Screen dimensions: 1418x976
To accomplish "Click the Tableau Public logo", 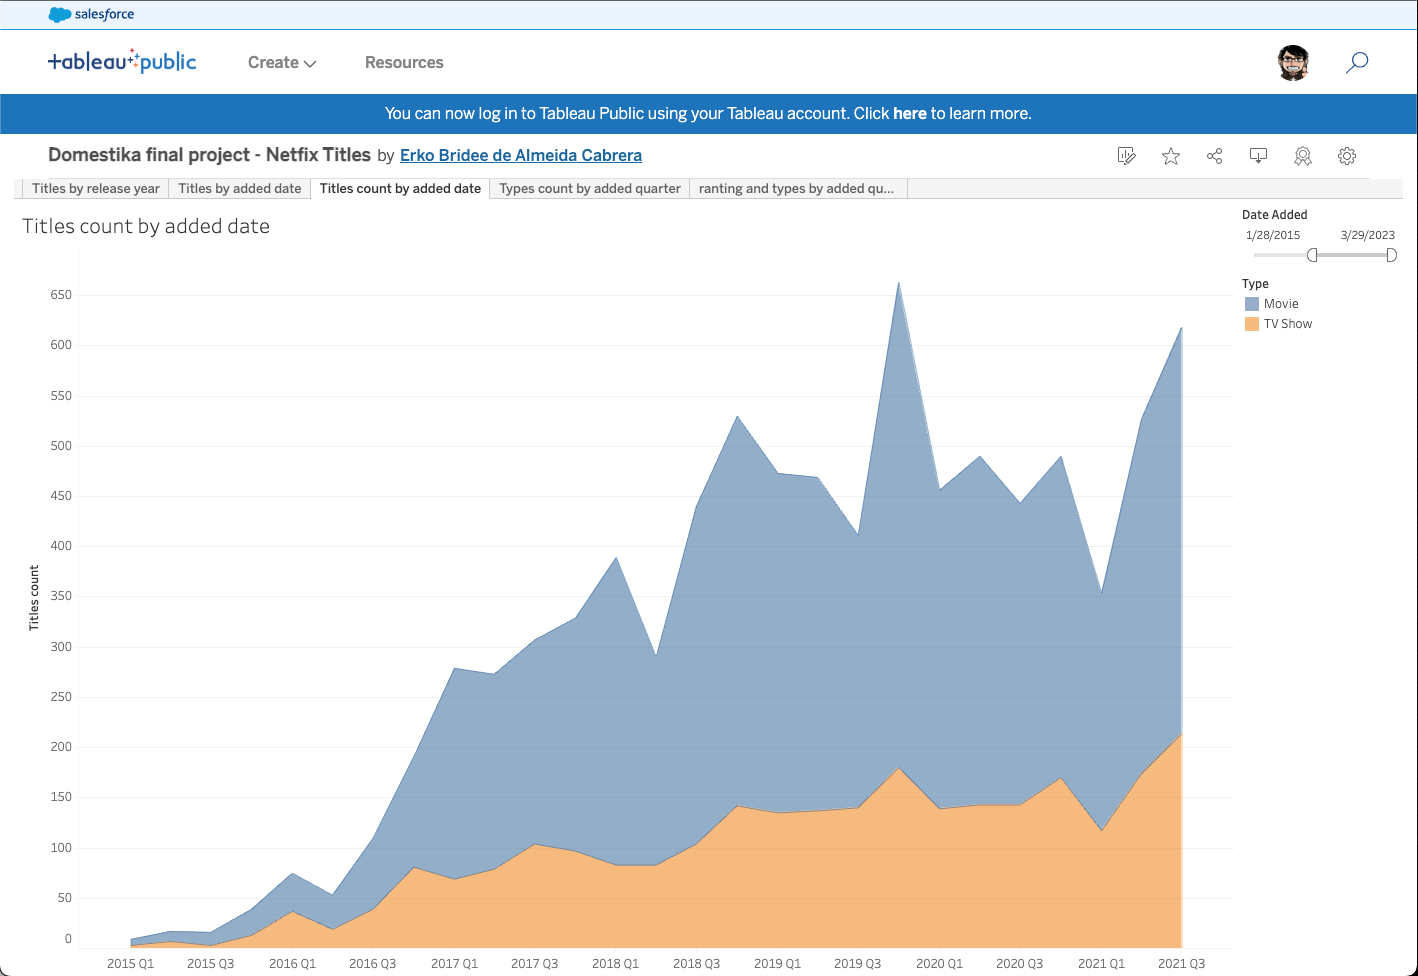I will tap(122, 62).
